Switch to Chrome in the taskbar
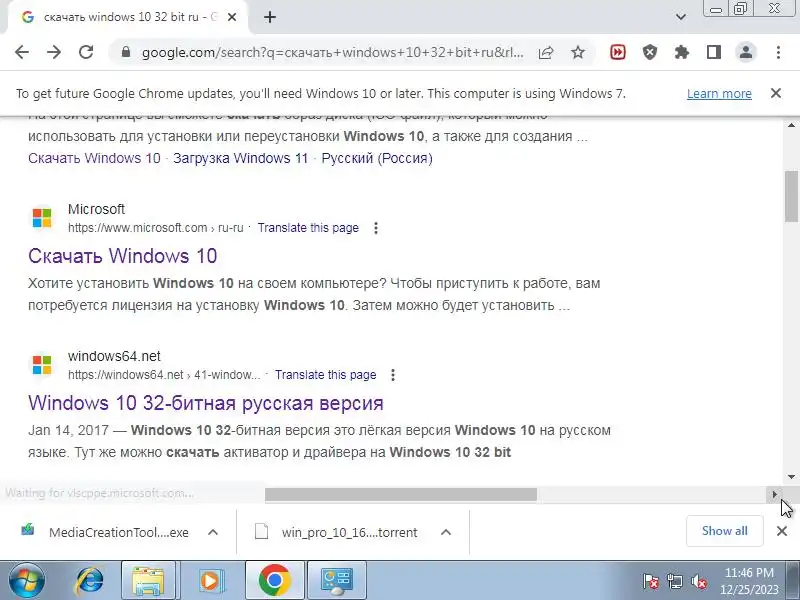The image size is (800, 600). pyautogui.click(x=274, y=580)
